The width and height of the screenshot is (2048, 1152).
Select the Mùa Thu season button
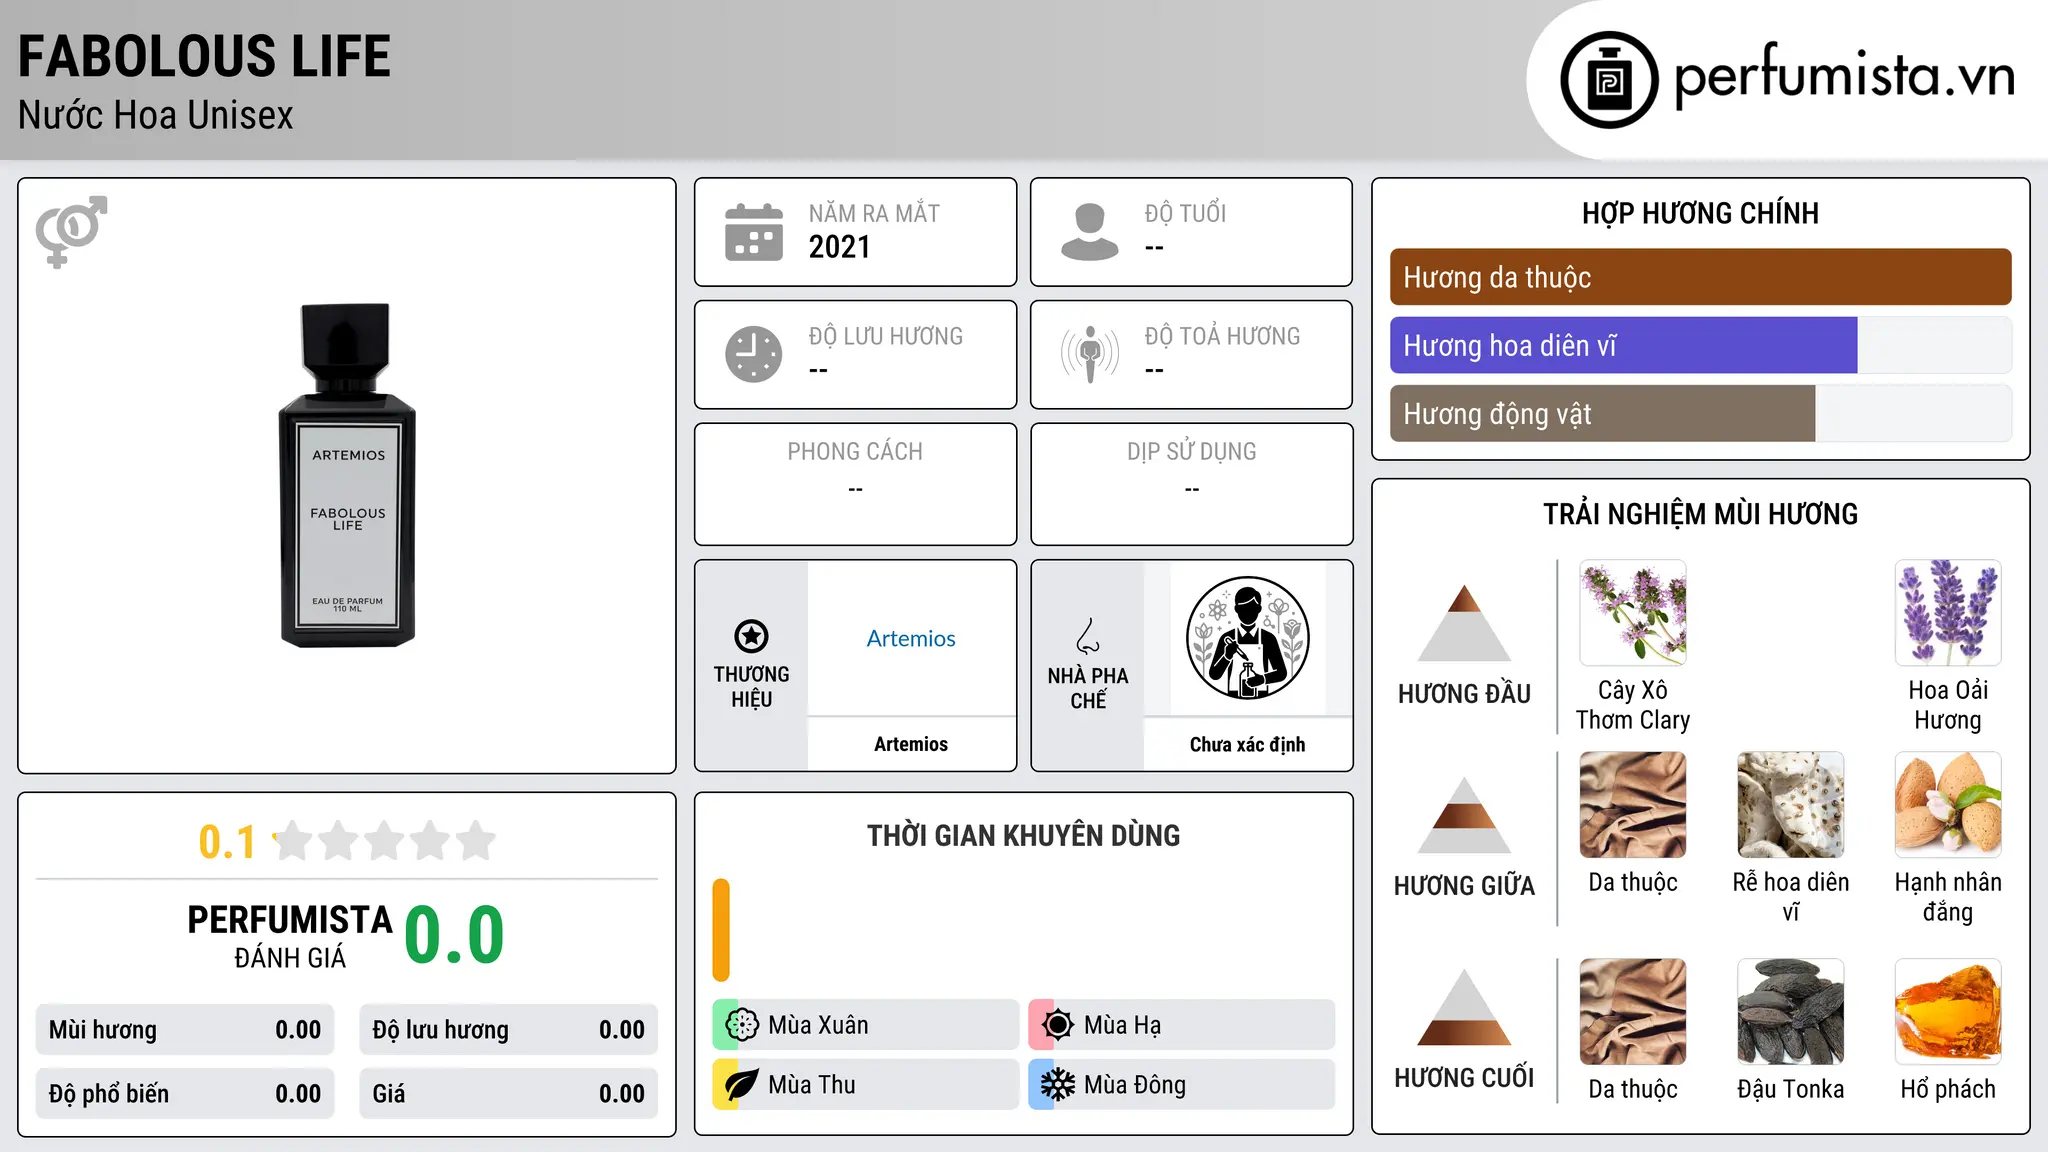(x=866, y=1085)
